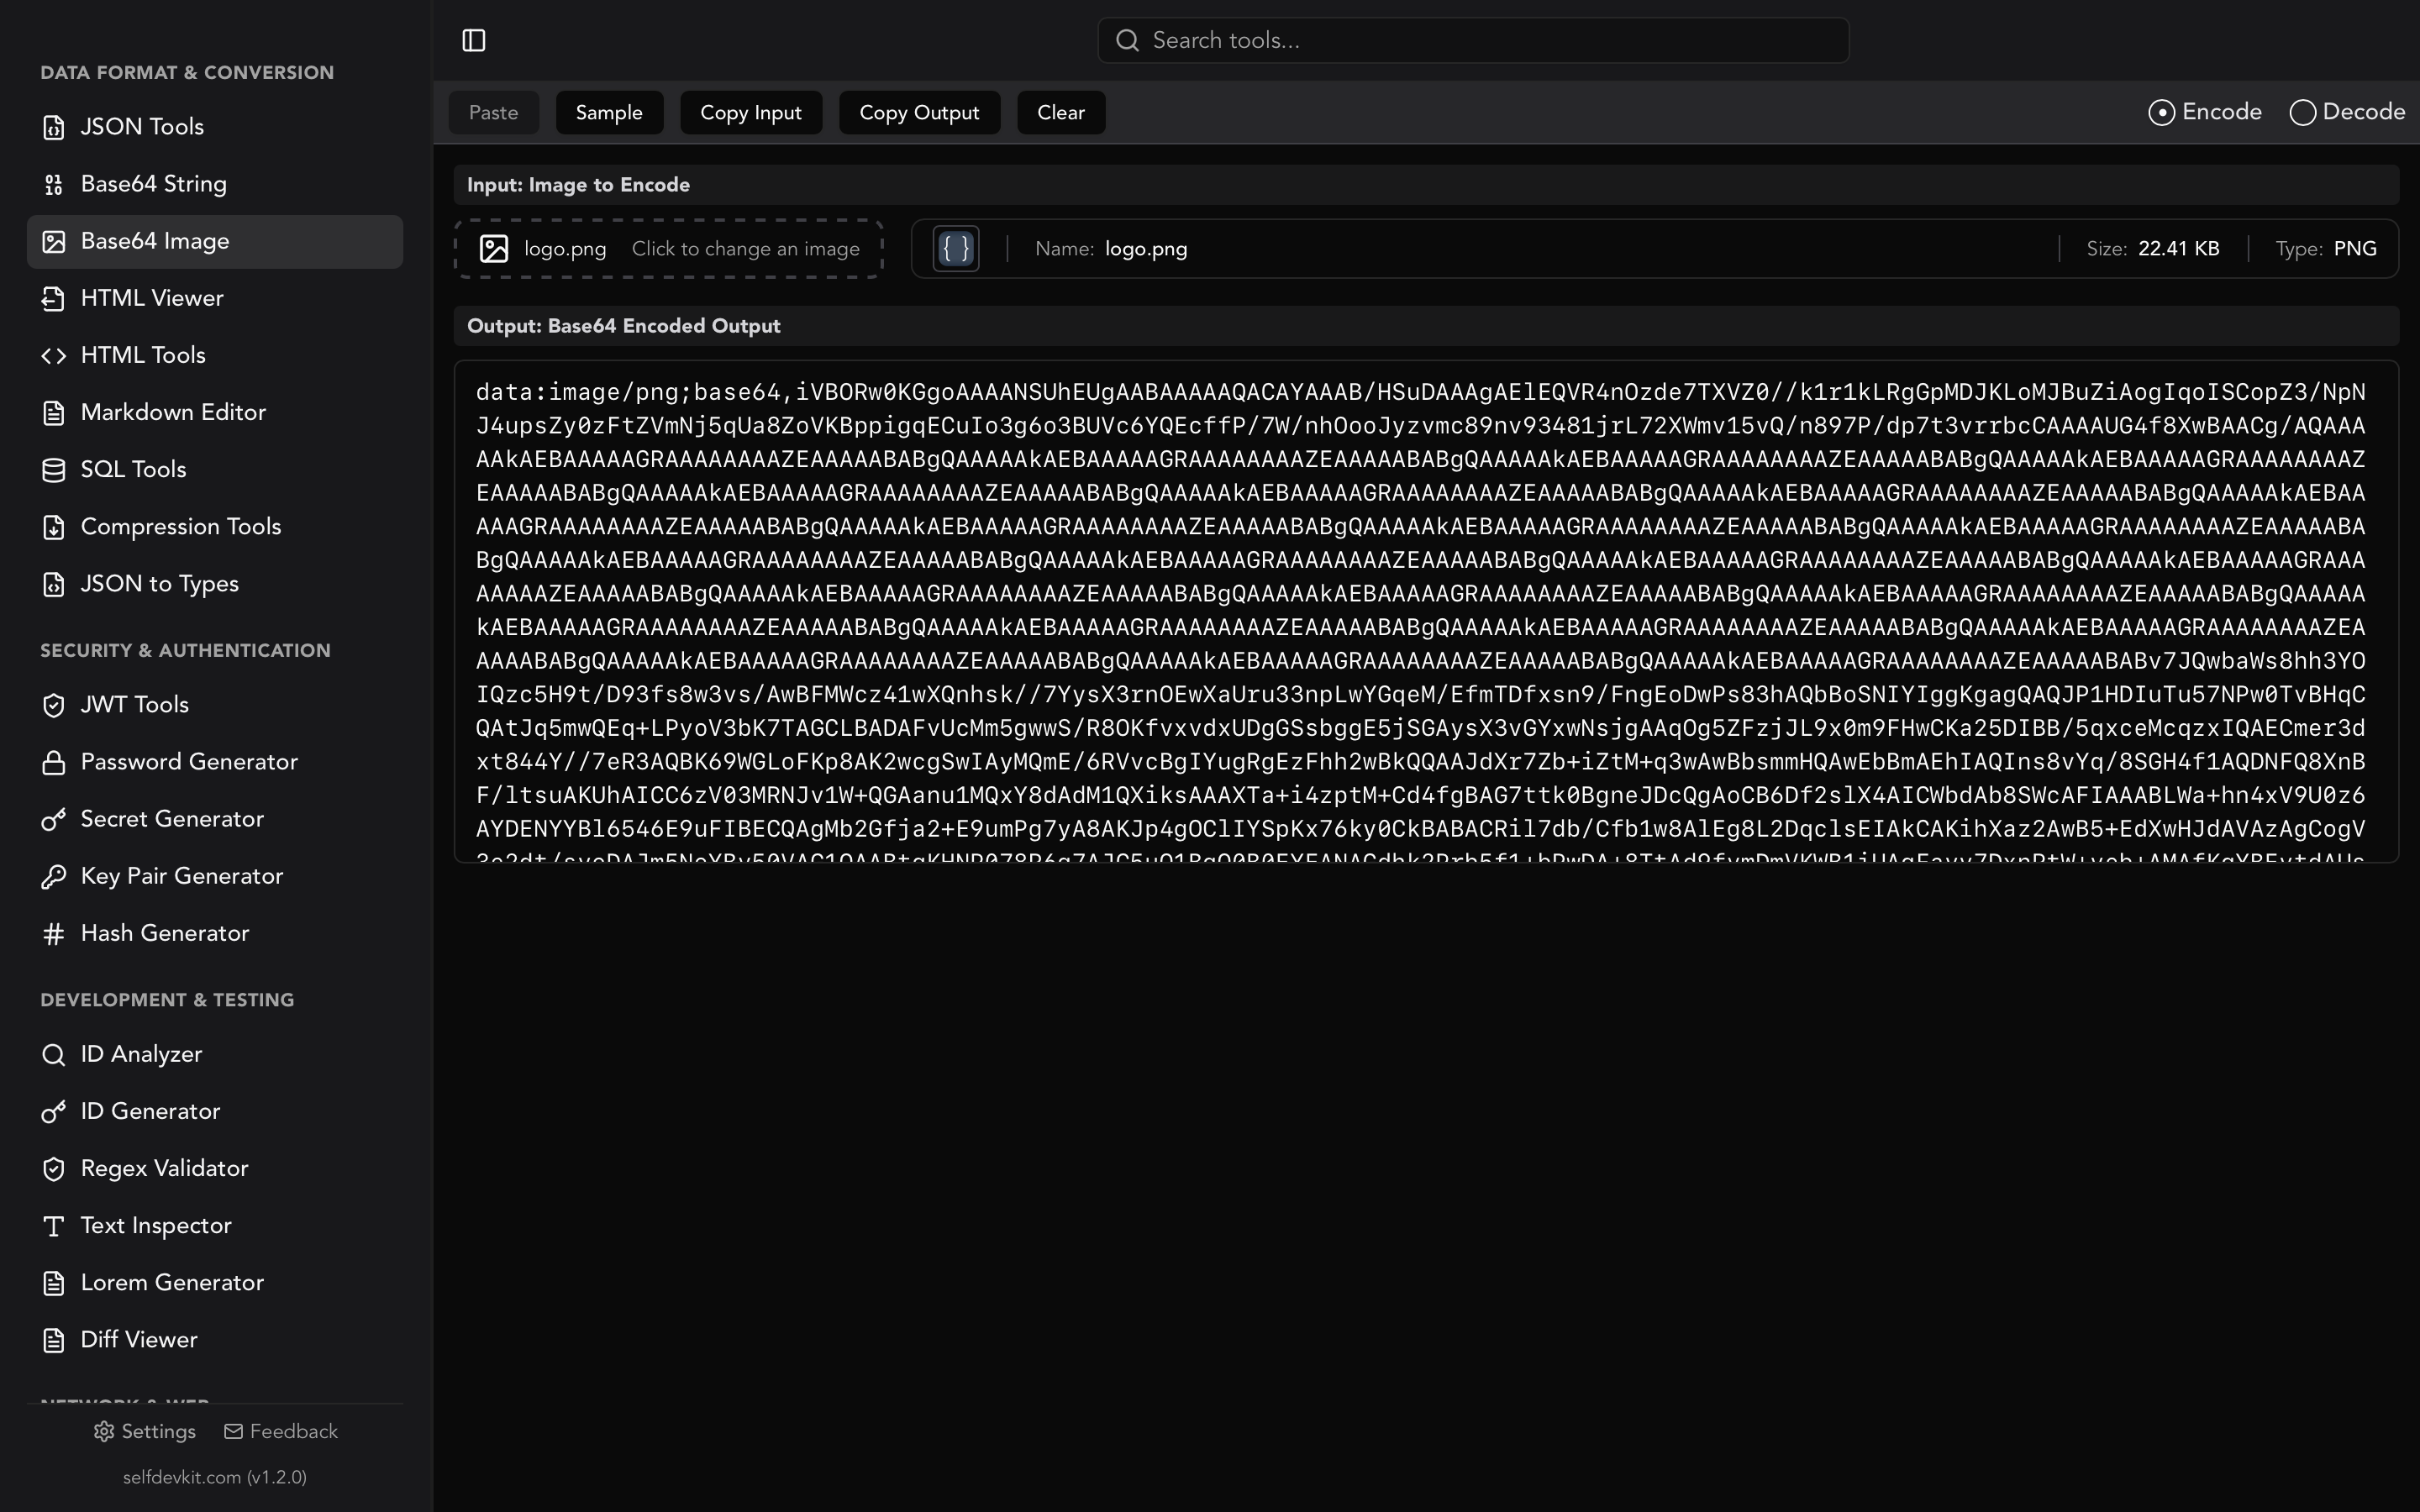Open the Key Pair Generator
2420x1512 pixels.
point(182,876)
